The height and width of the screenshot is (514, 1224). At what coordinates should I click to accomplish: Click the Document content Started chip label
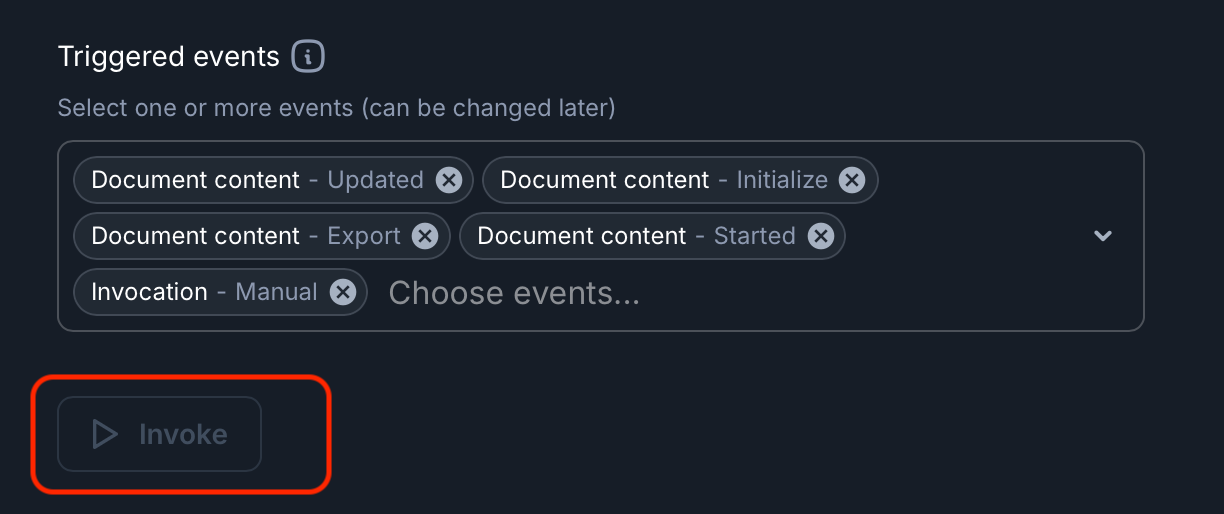pos(636,236)
